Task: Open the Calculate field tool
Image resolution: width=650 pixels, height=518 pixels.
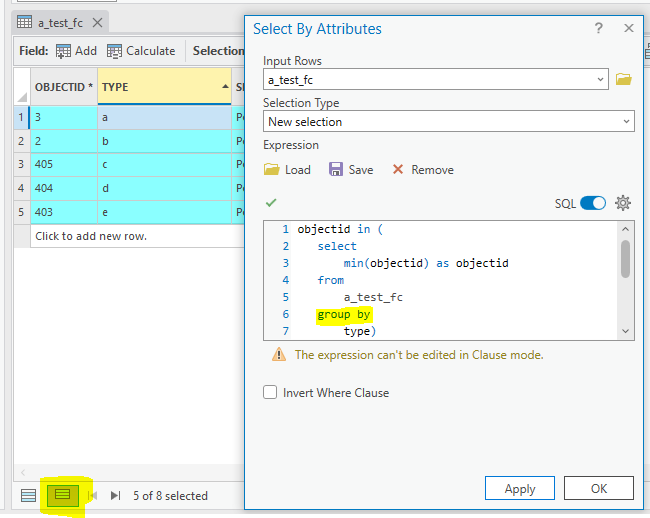Action: point(115,51)
